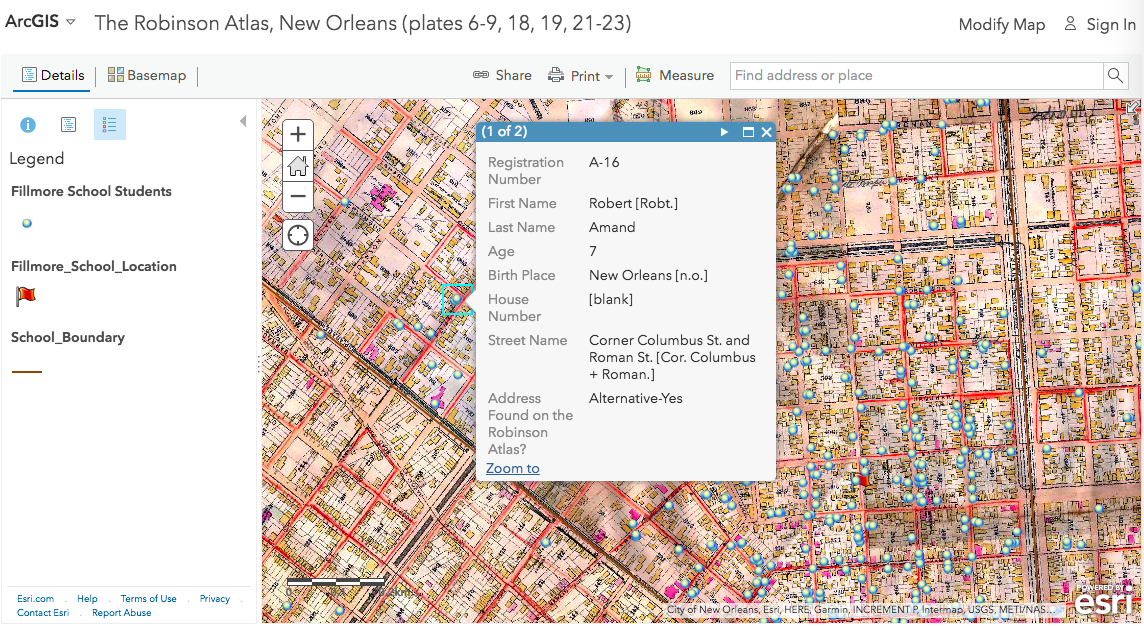Share this map
The height and width of the screenshot is (626, 1144).
pos(502,75)
